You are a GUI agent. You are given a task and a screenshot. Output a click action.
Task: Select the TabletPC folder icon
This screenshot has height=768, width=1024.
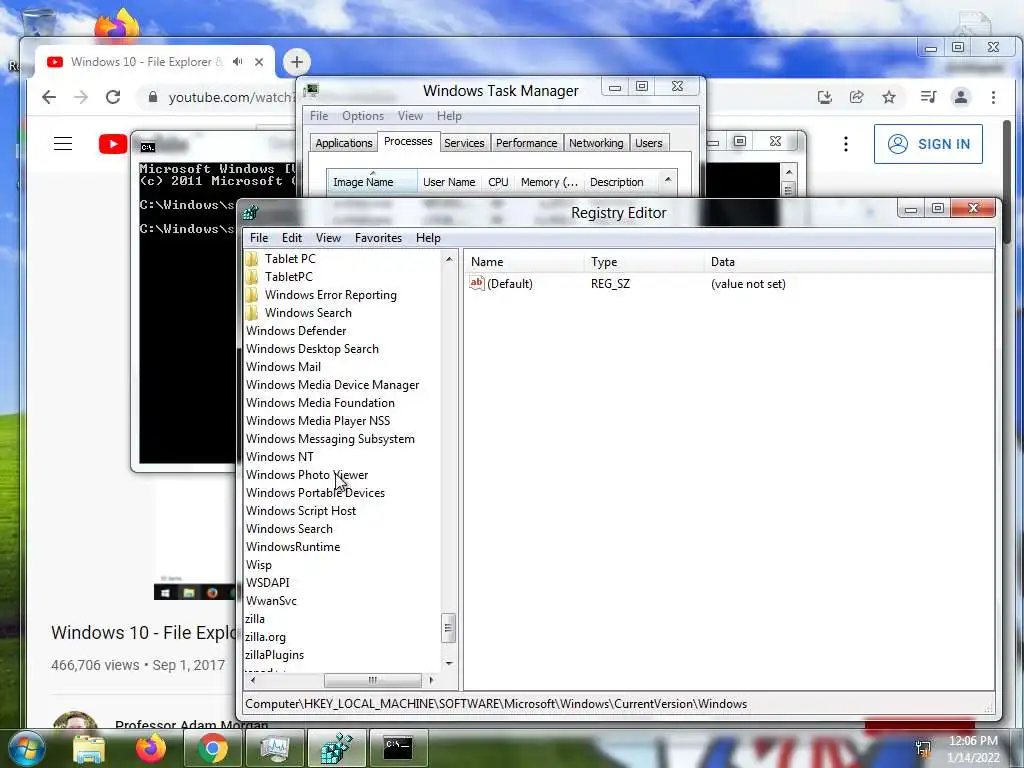[x=252, y=277]
